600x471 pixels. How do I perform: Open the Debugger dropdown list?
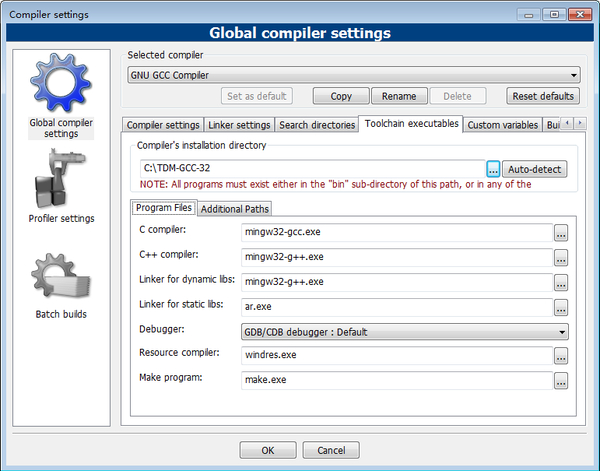click(404, 332)
